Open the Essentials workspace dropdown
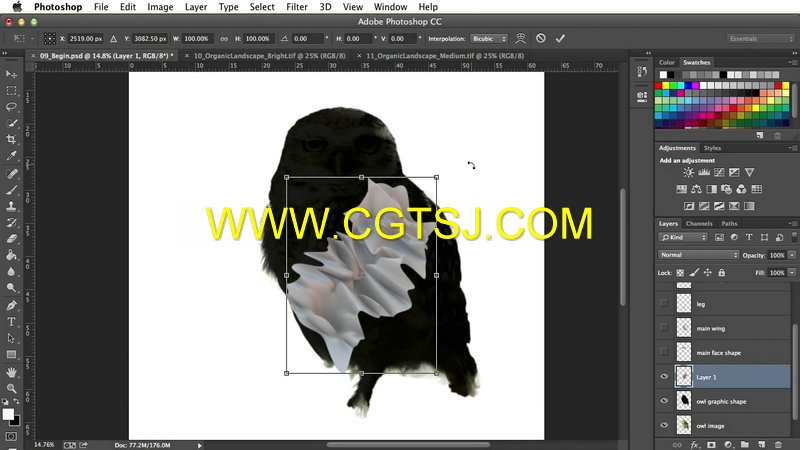Viewport: 800px width, 450px height. click(x=760, y=38)
